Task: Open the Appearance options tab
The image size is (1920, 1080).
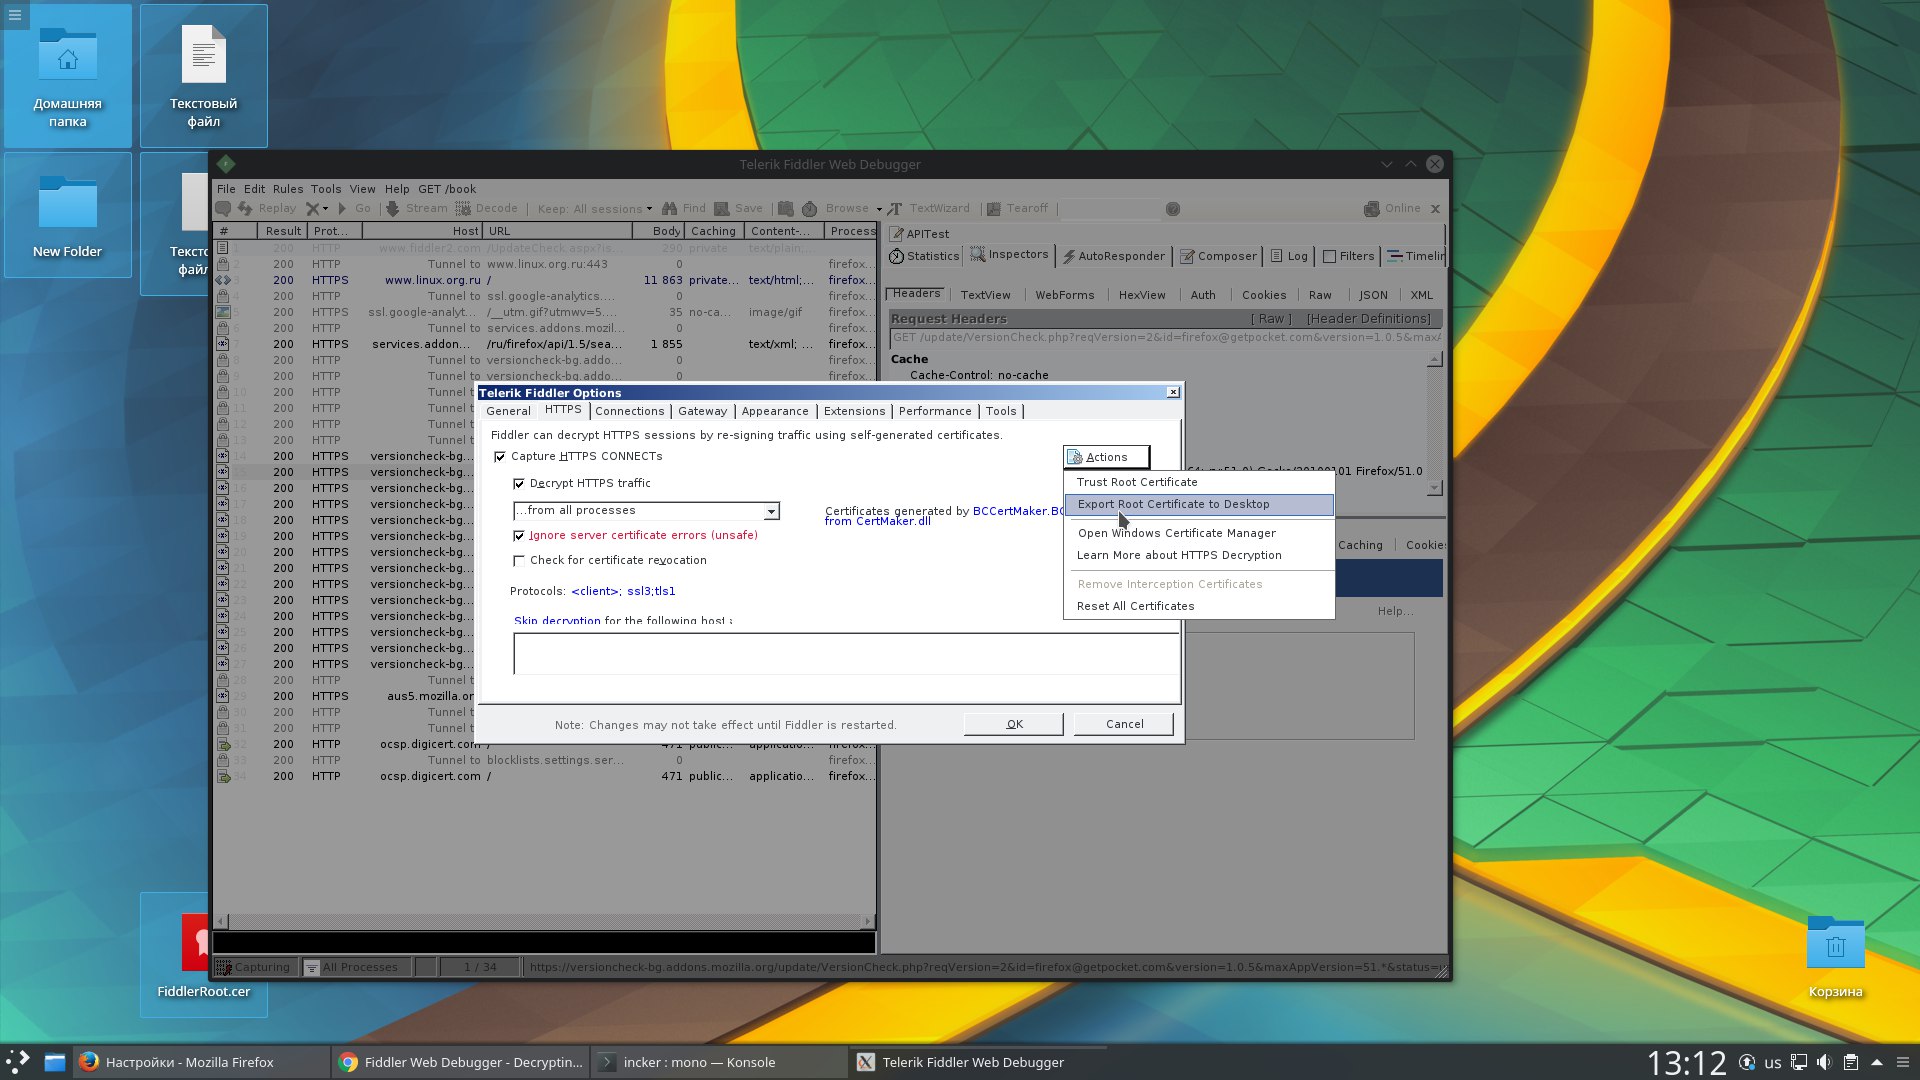Action: (775, 411)
